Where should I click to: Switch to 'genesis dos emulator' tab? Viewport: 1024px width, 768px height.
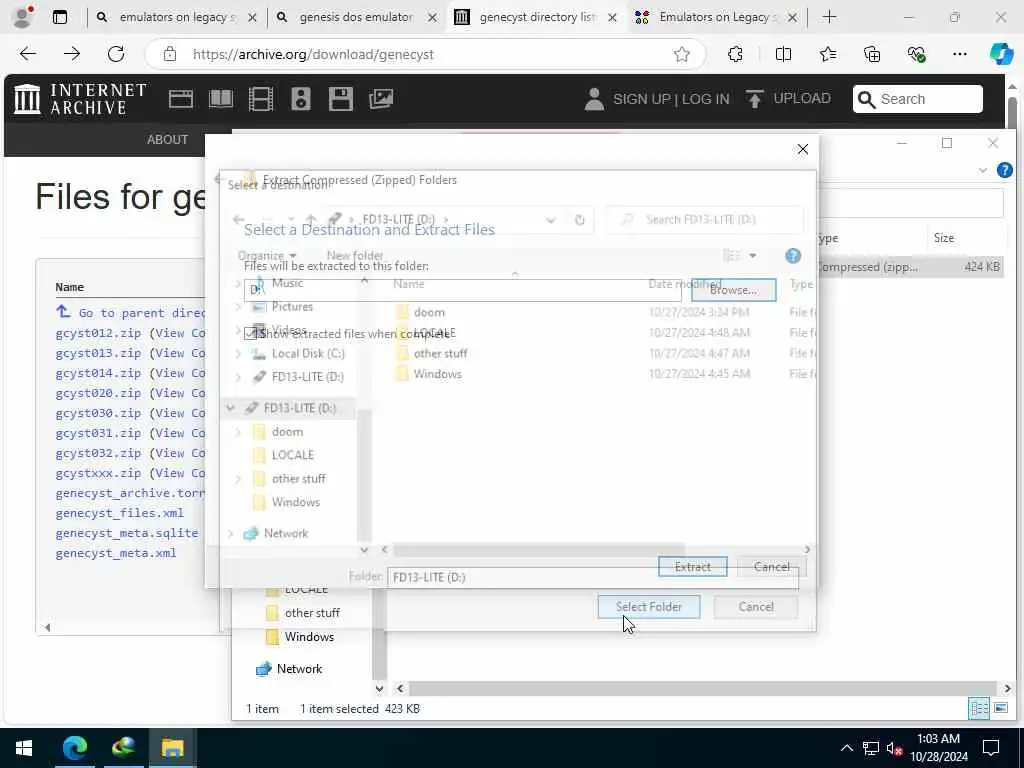point(357,18)
